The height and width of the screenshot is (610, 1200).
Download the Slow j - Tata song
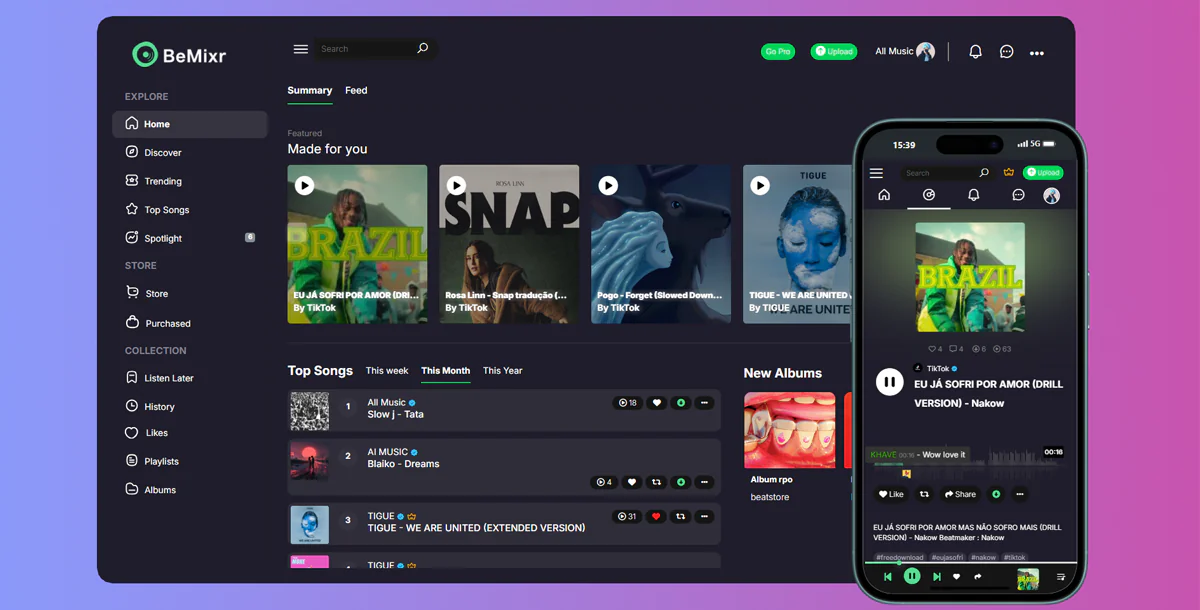(x=680, y=403)
